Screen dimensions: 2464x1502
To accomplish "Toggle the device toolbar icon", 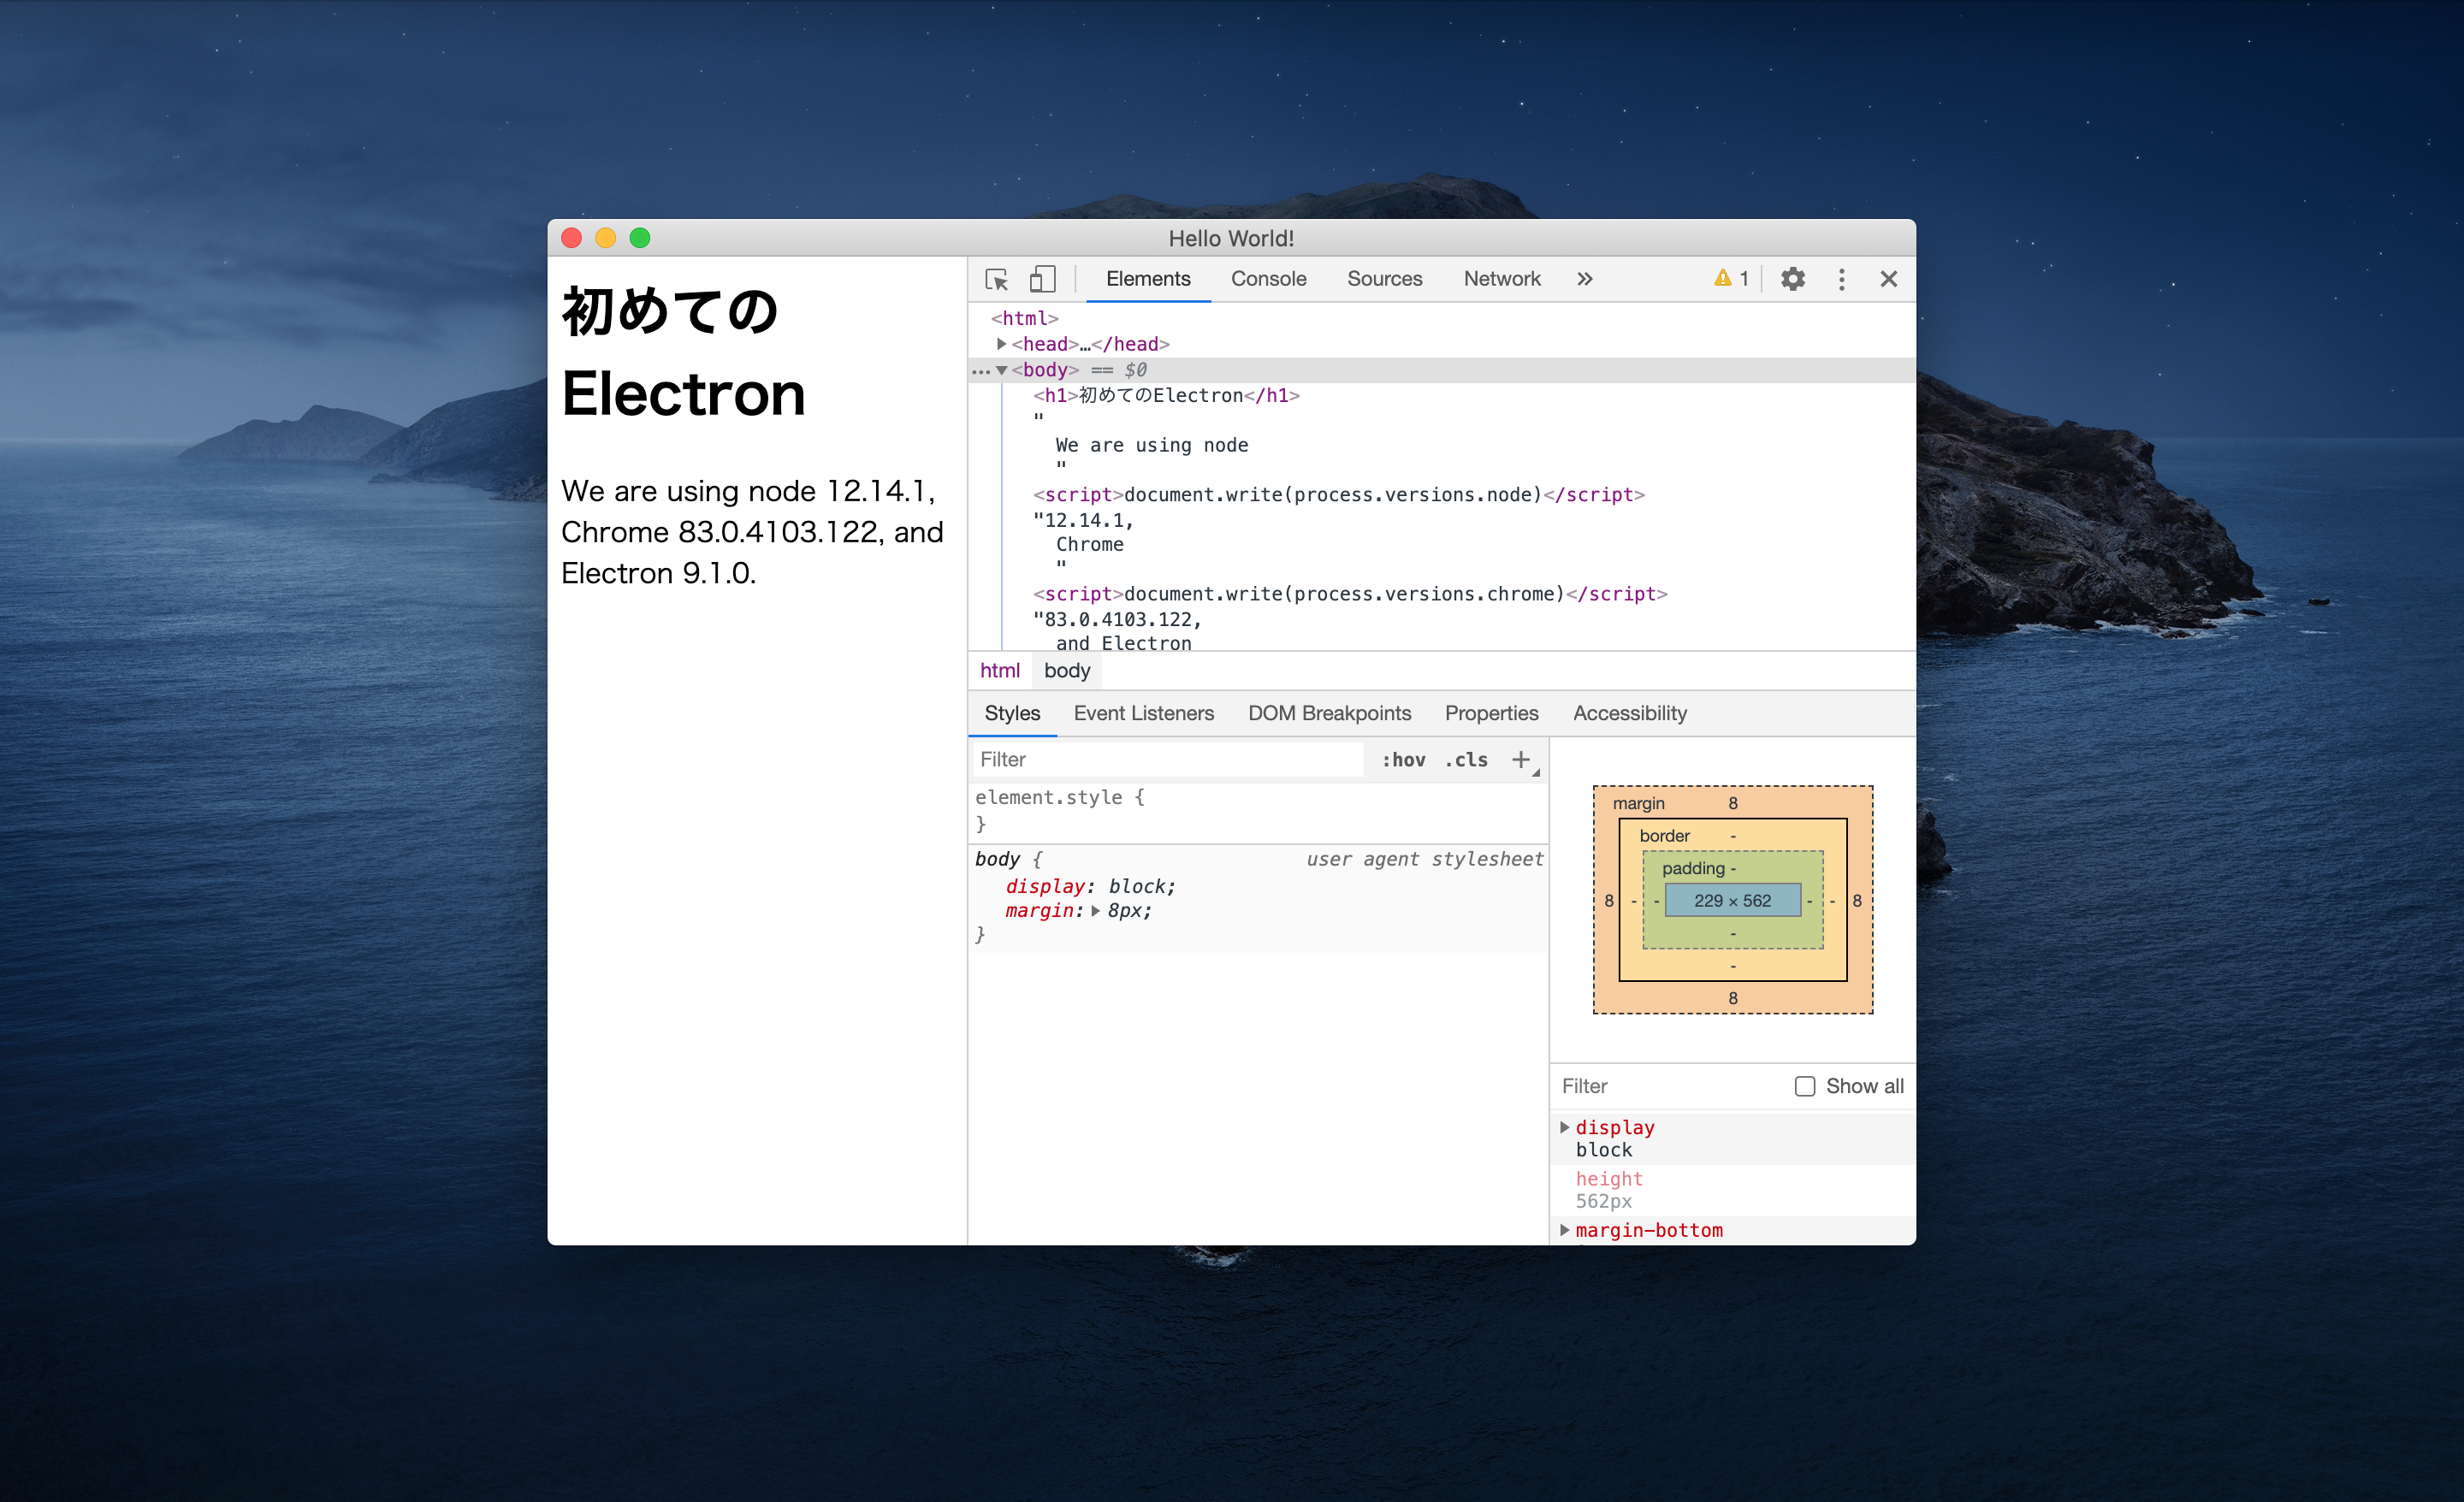I will 1042,279.
